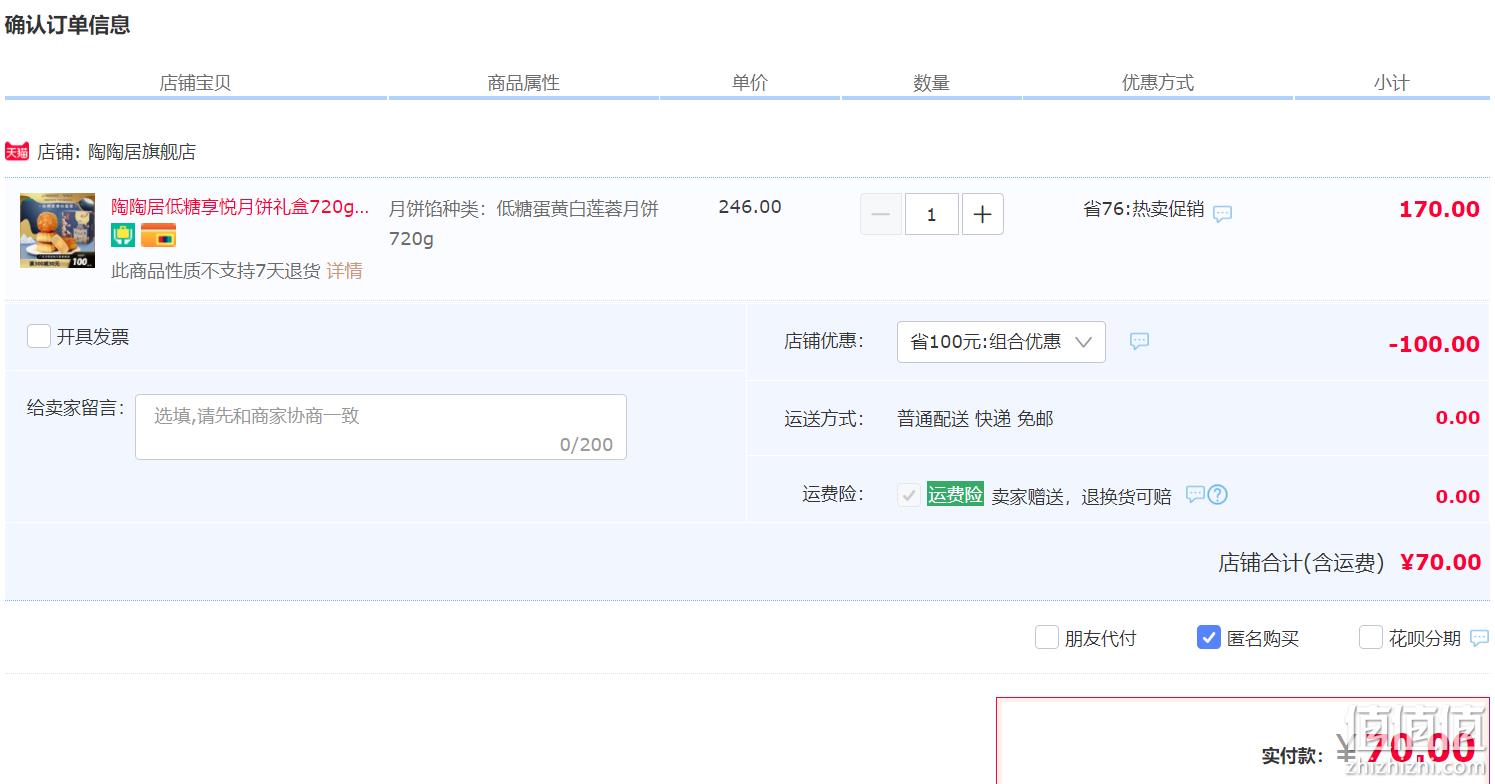
Task: Open the mooncake product thumbnail
Action: pyautogui.click(x=57, y=230)
